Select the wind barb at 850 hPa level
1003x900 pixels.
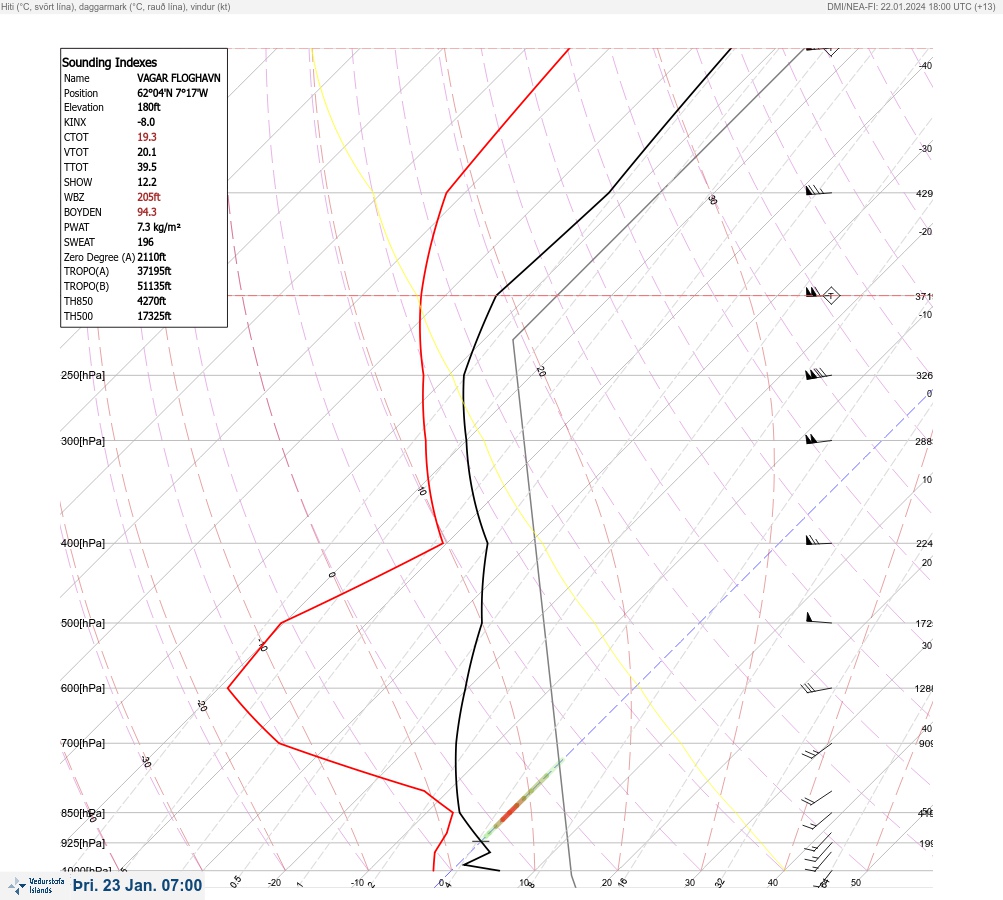click(x=817, y=819)
